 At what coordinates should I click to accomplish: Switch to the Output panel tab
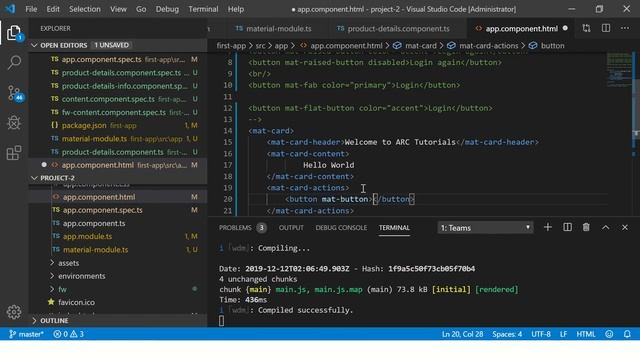(x=291, y=228)
